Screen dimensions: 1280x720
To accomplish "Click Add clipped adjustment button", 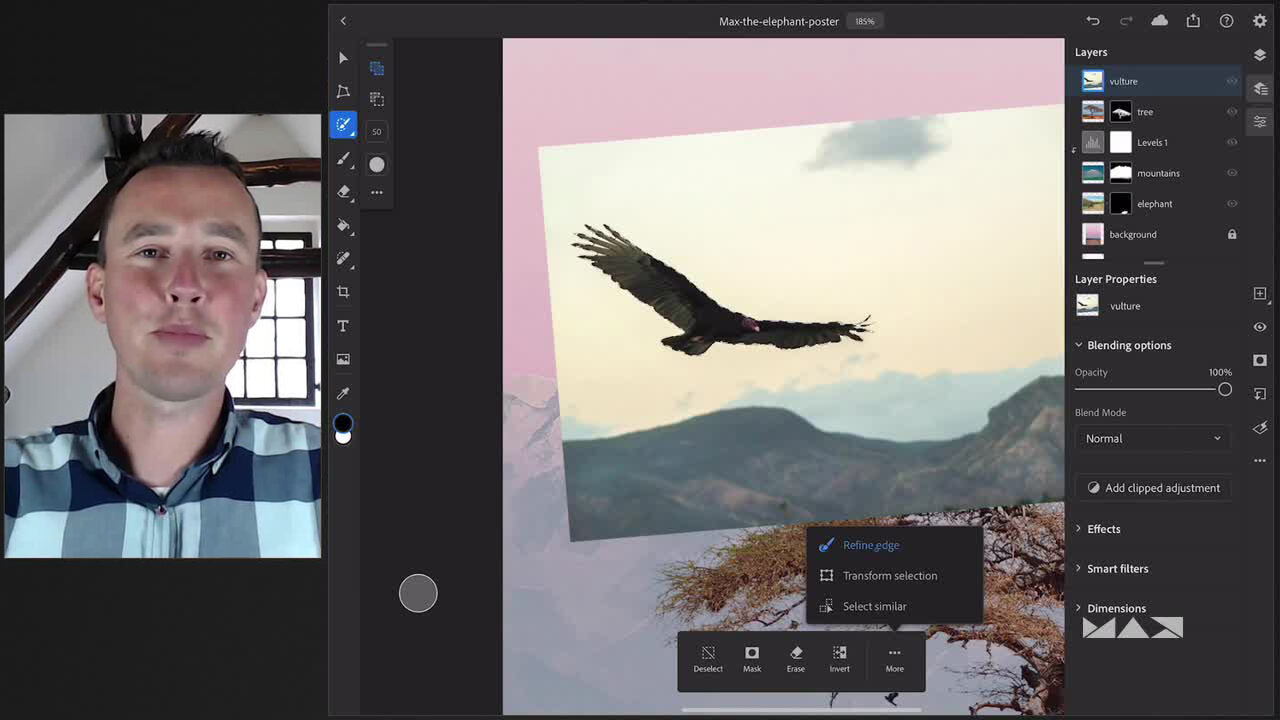I will 1153,488.
